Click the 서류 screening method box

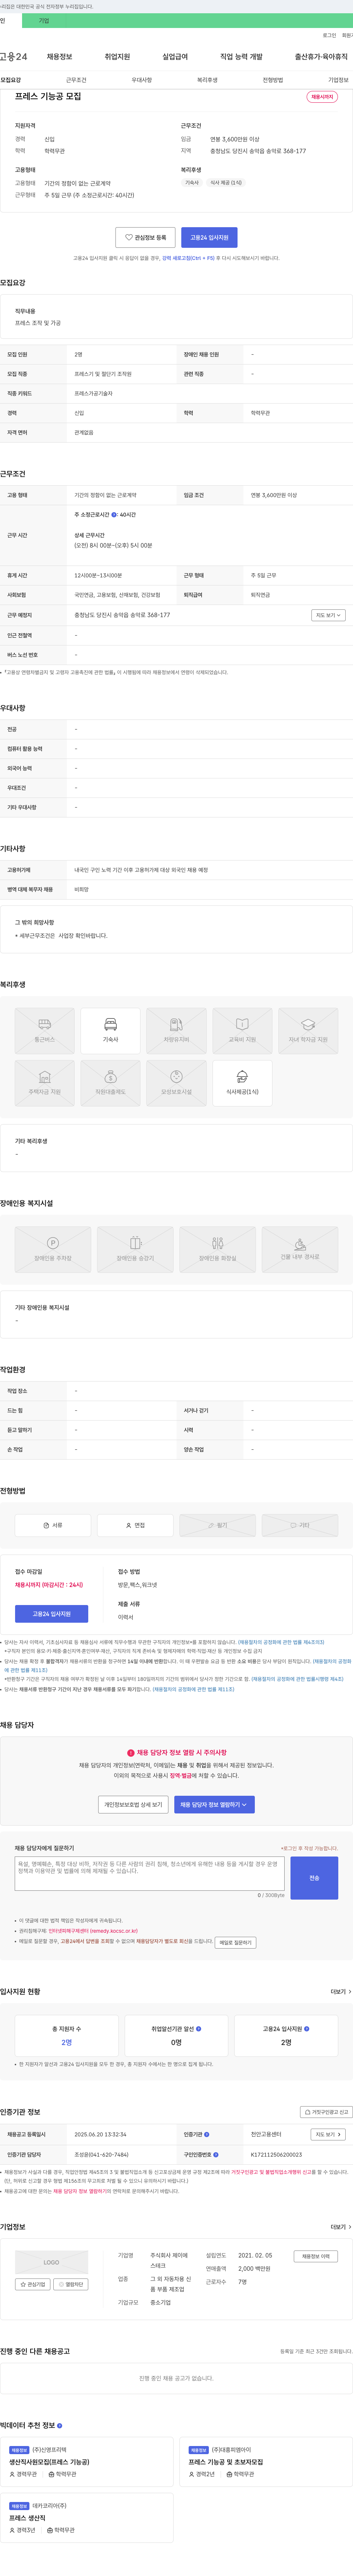[53, 1525]
